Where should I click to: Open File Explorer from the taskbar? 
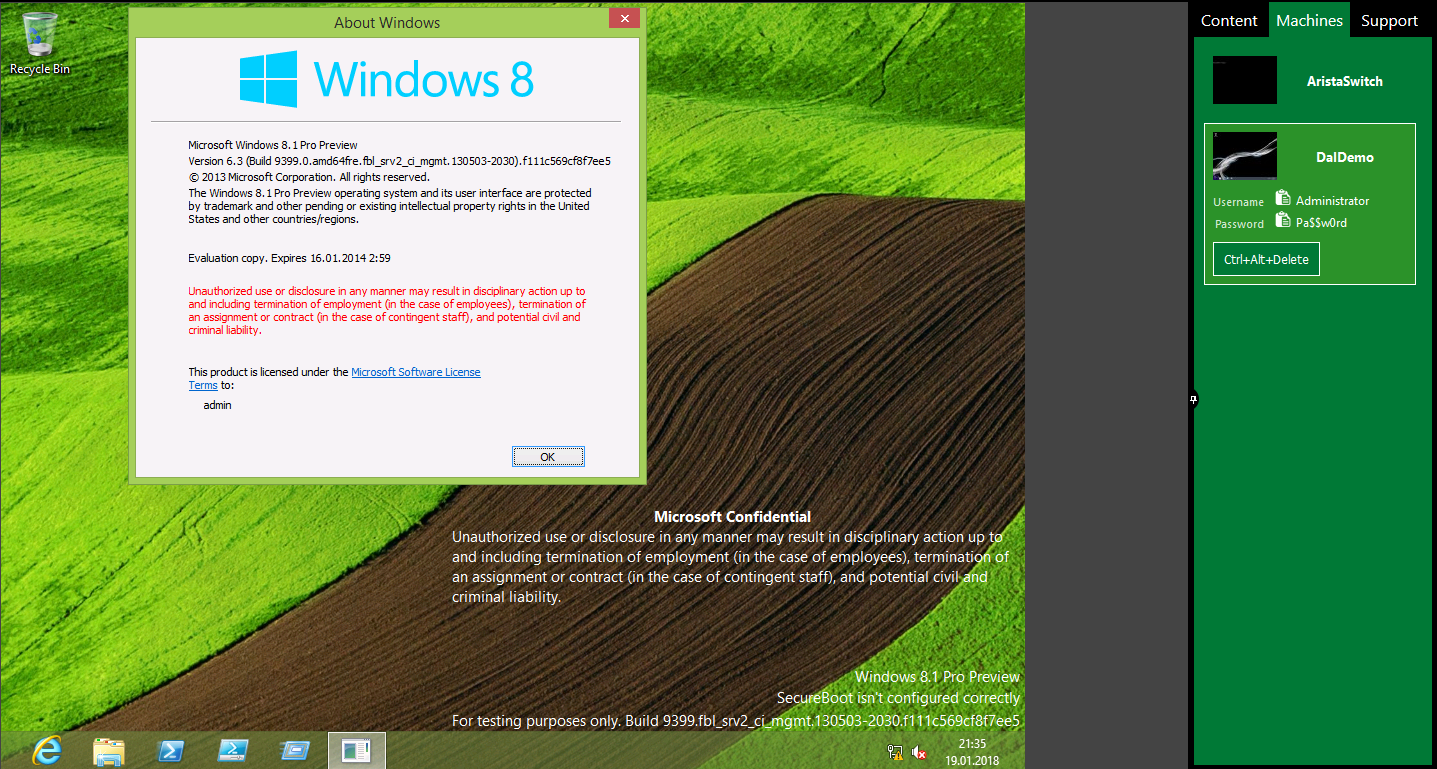109,750
